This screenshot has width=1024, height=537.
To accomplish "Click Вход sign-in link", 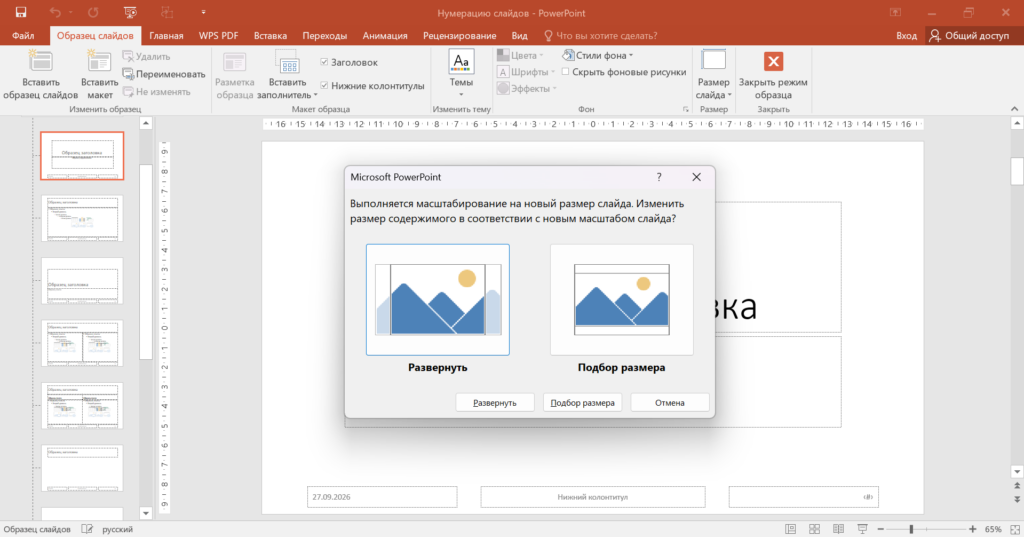I will 906,35.
